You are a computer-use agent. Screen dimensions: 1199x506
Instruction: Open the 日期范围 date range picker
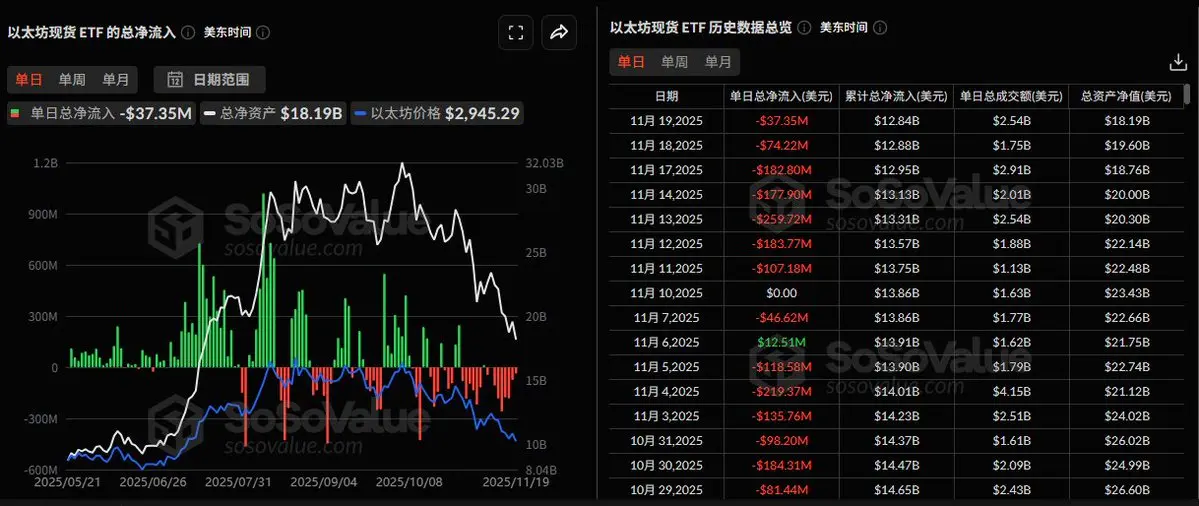coord(210,79)
